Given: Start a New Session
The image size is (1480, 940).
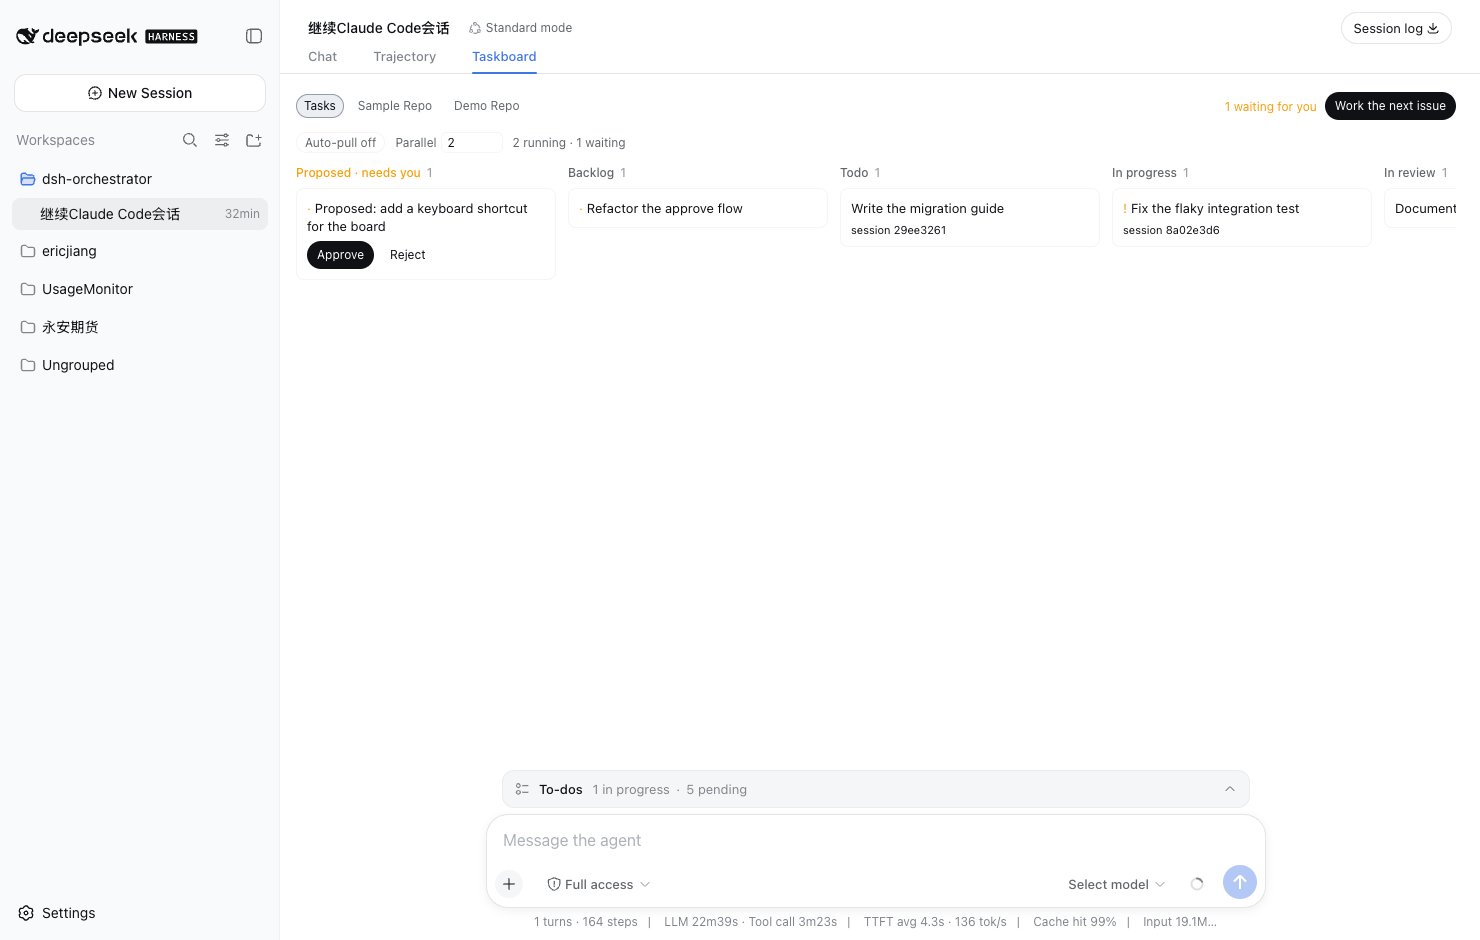Looking at the screenshot, I should click(140, 93).
